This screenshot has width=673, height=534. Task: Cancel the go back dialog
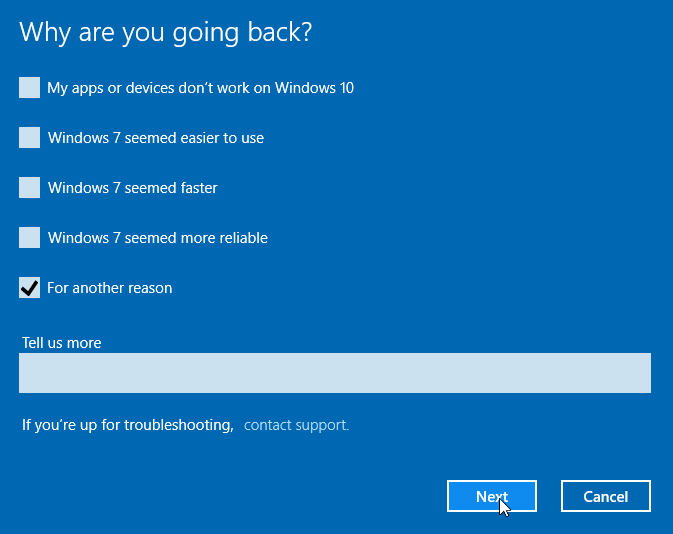pyautogui.click(x=606, y=496)
